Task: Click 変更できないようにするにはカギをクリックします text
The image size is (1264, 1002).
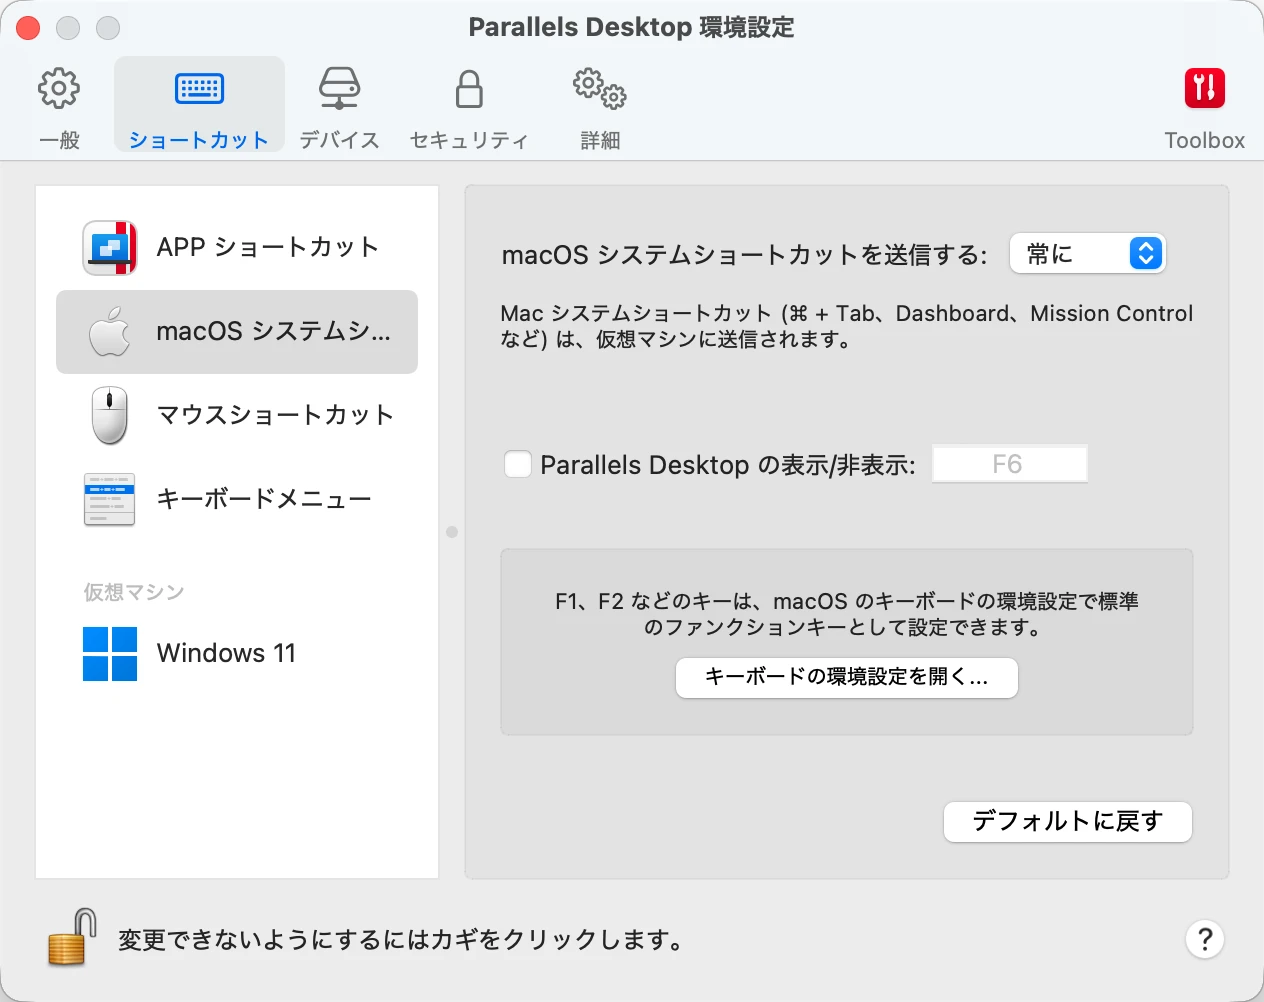Action: pos(402,940)
